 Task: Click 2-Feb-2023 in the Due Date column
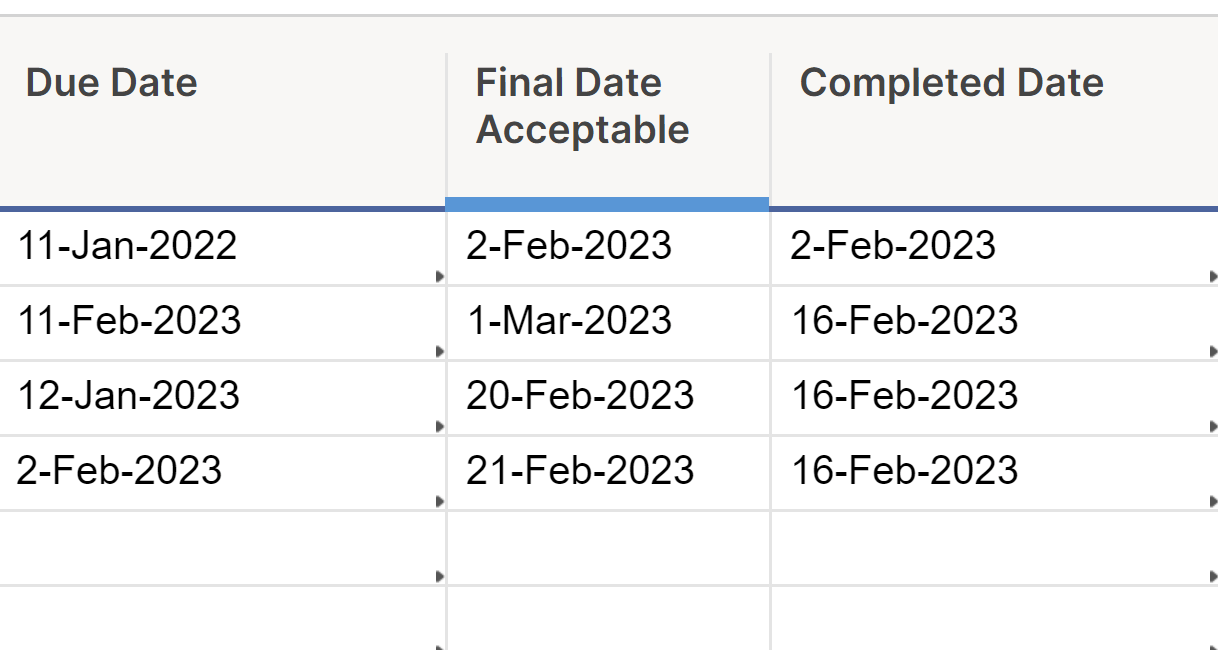[x=119, y=471]
